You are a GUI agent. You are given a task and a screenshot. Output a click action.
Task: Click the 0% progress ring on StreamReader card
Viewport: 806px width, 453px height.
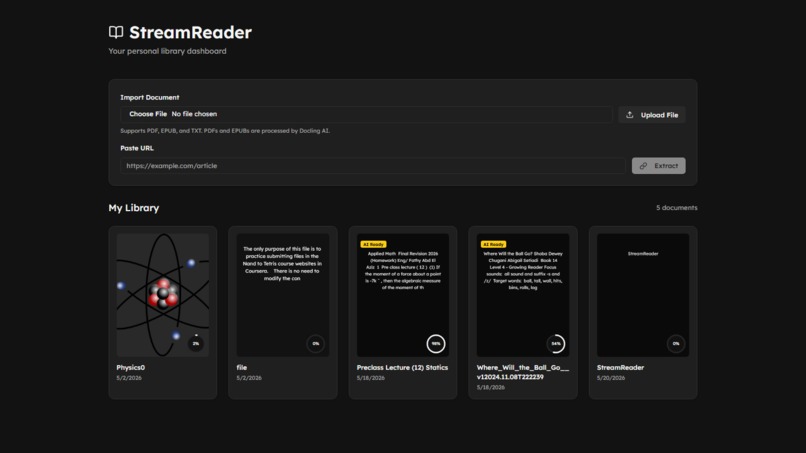pyautogui.click(x=676, y=343)
